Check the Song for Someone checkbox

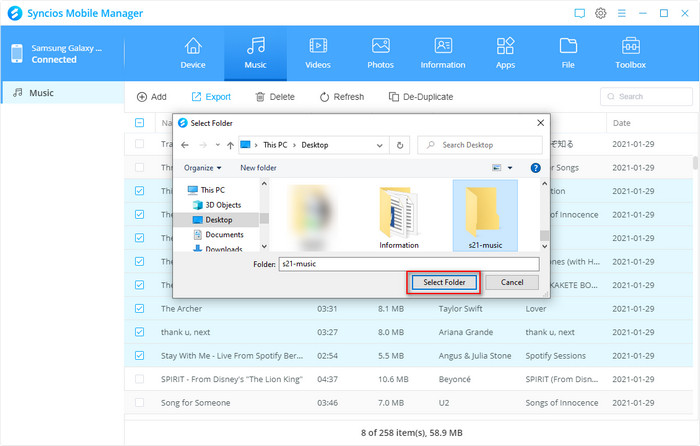coord(139,403)
